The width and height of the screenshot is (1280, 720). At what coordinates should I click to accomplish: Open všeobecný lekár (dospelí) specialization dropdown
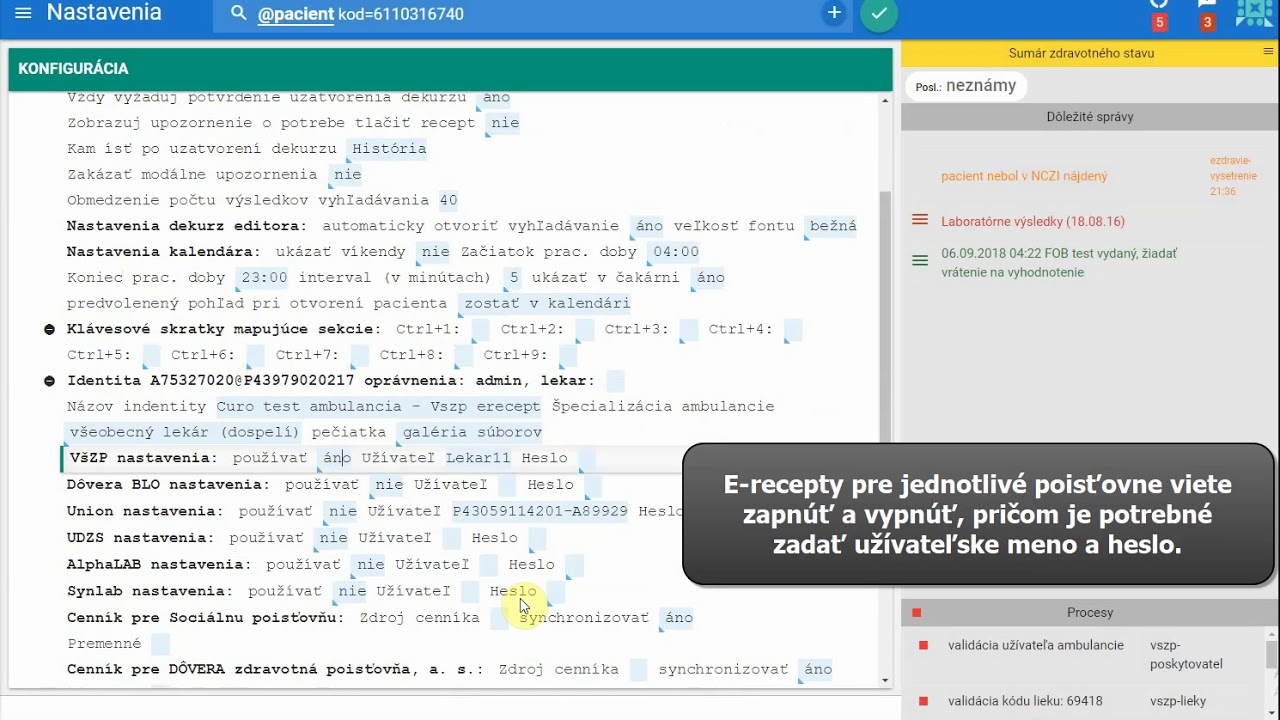click(184, 432)
